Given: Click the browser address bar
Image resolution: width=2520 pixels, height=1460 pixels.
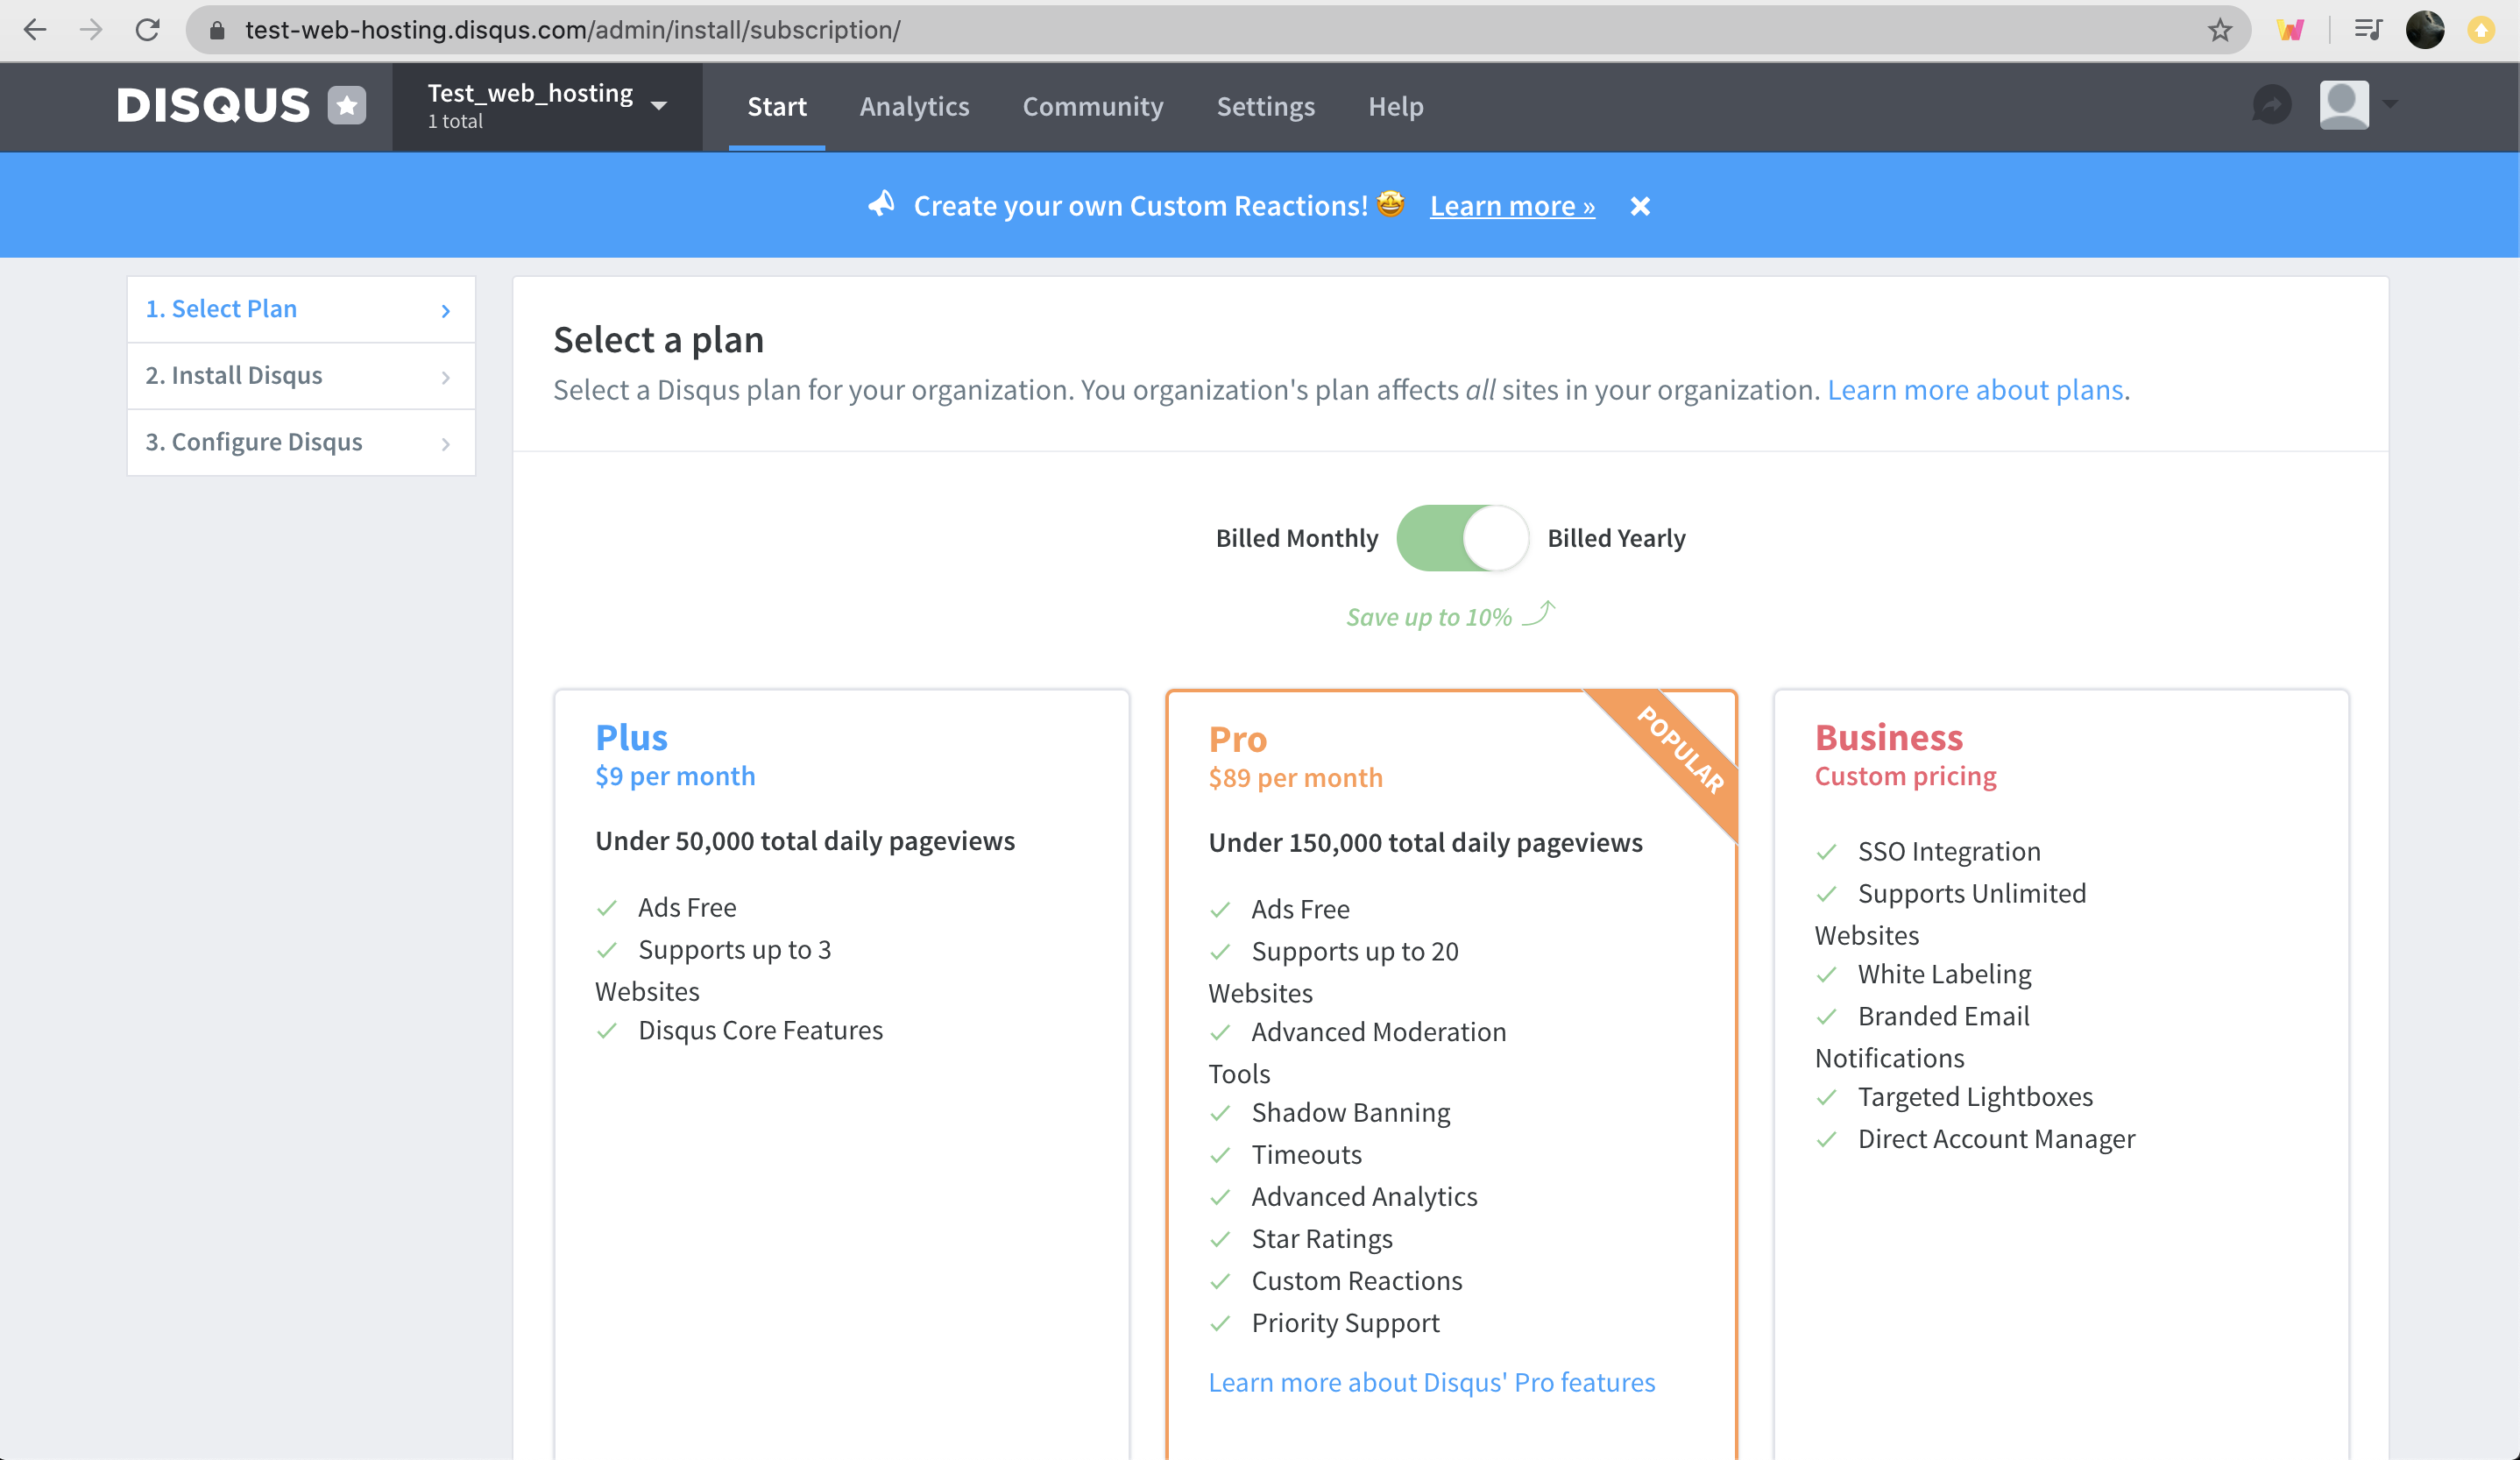Looking at the screenshot, I should pyautogui.click(x=1200, y=30).
